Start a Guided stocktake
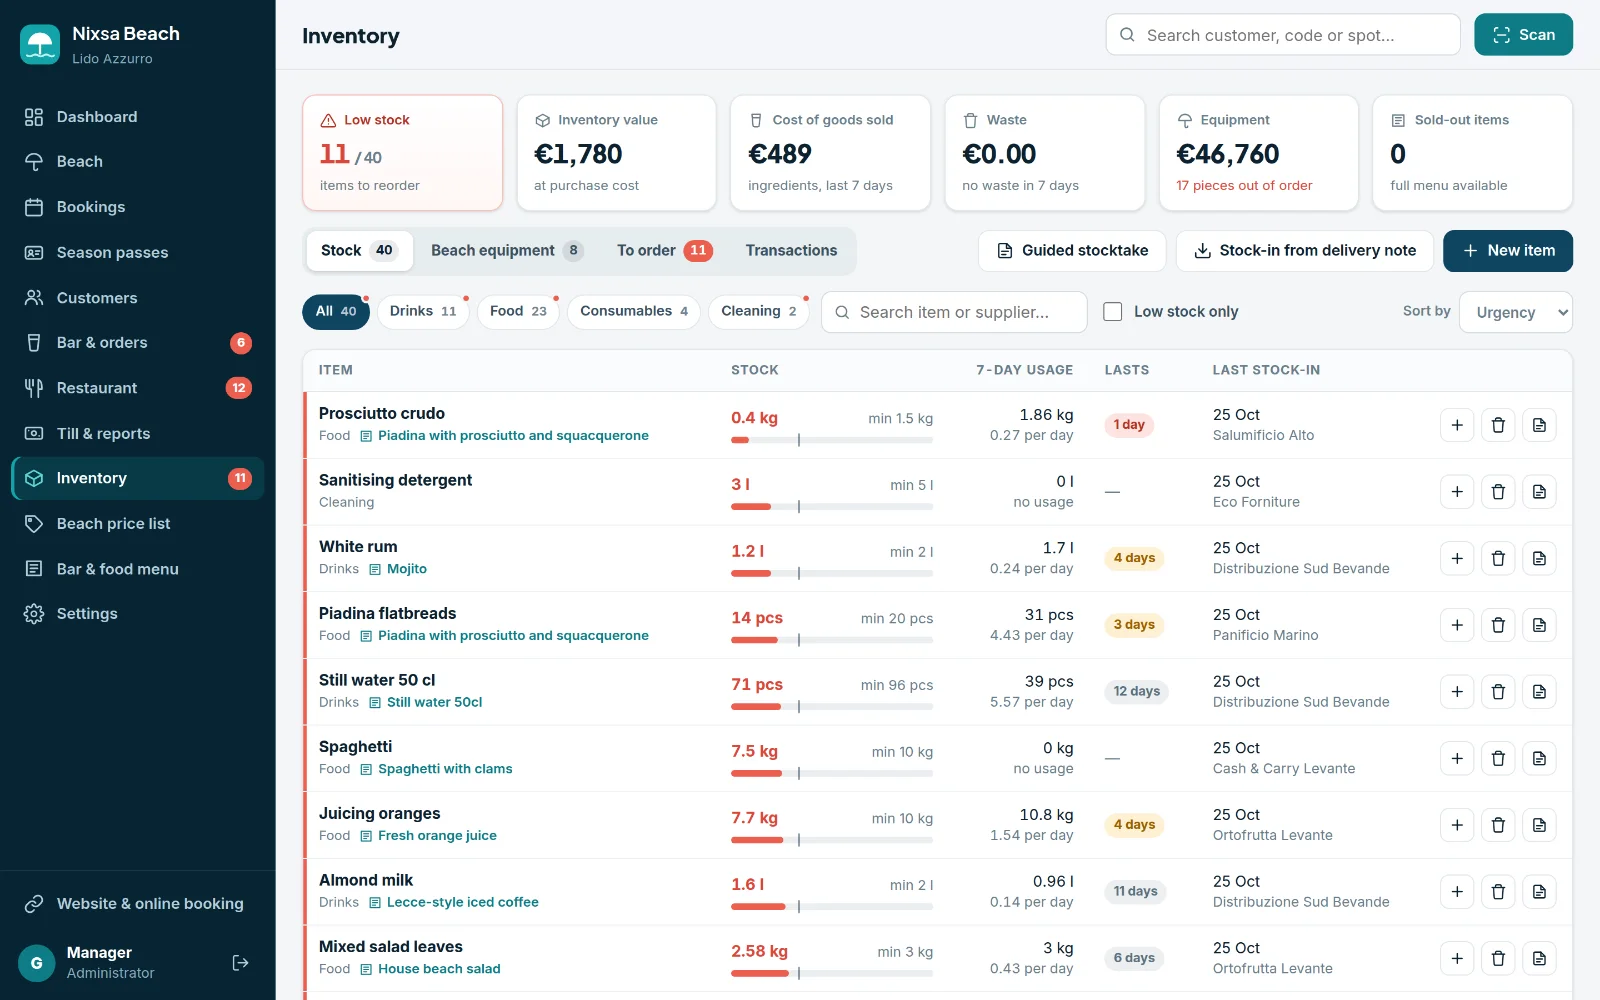 1072,251
